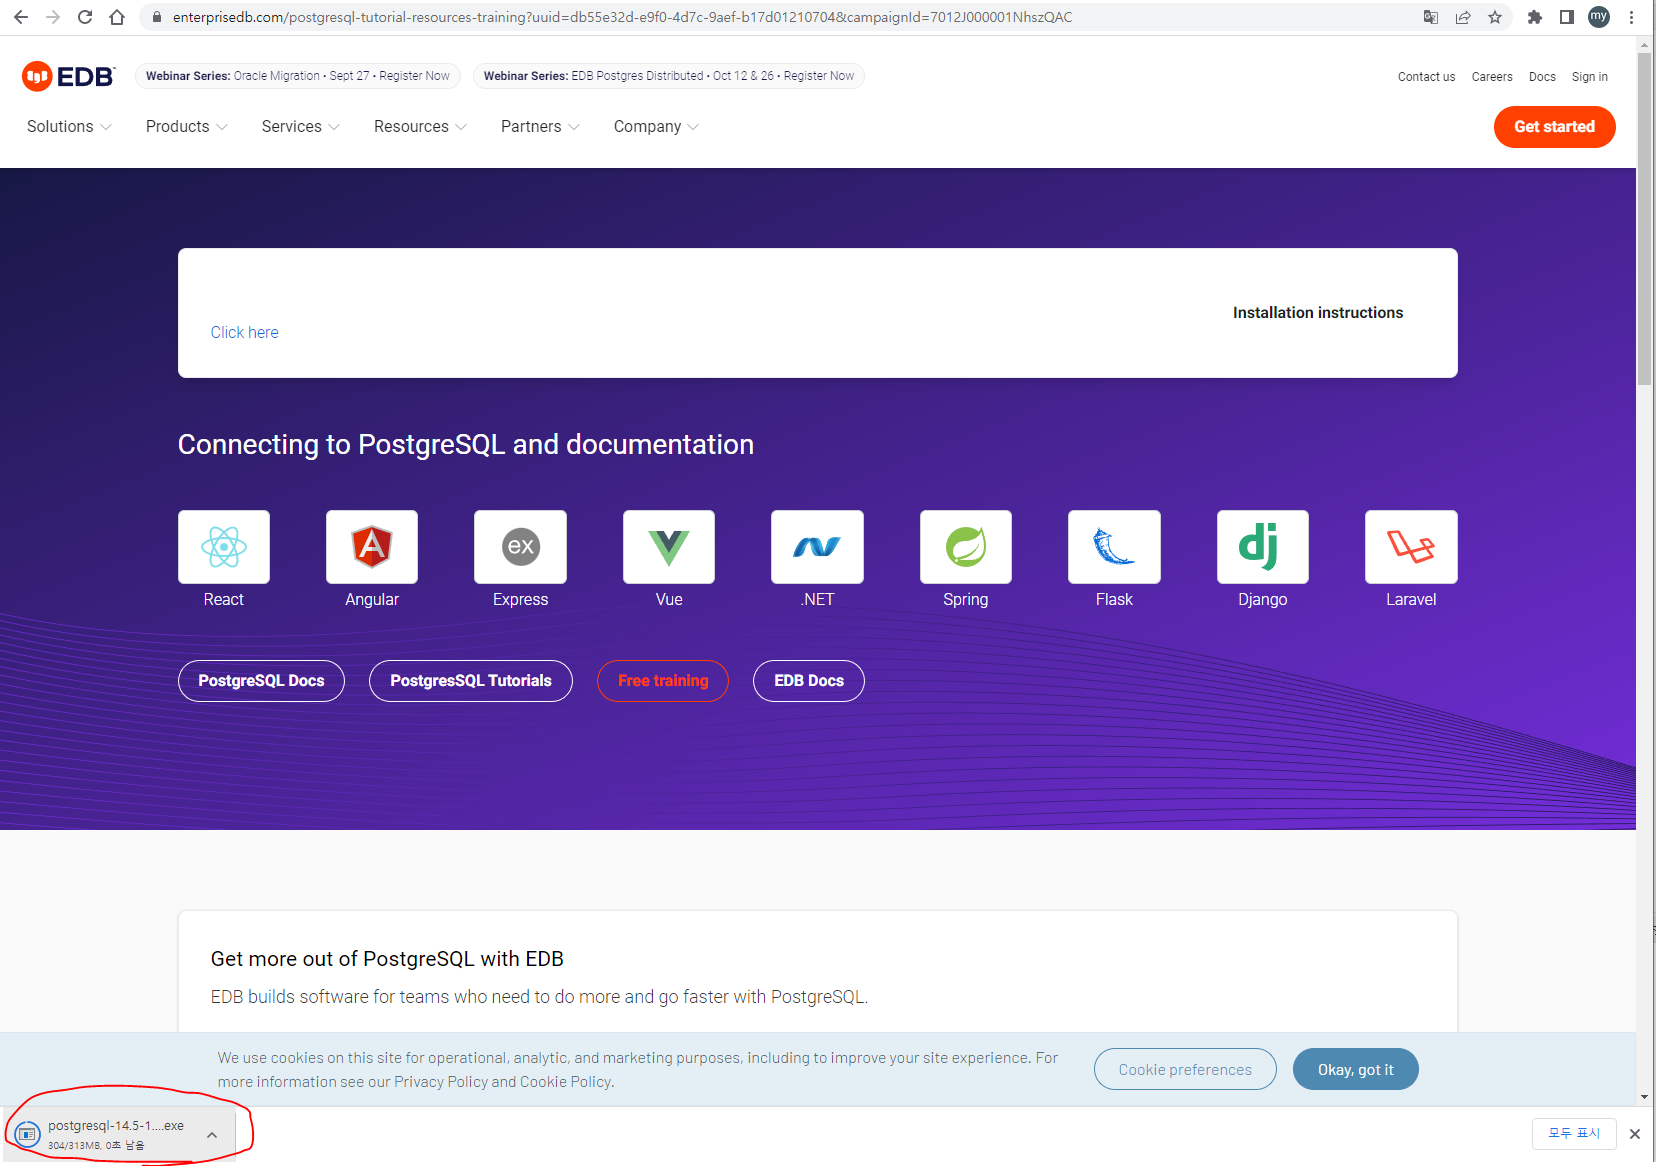The height and width of the screenshot is (1166, 1656).
Task: Click the vertical page scrollbar thumb
Action: (1645, 220)
